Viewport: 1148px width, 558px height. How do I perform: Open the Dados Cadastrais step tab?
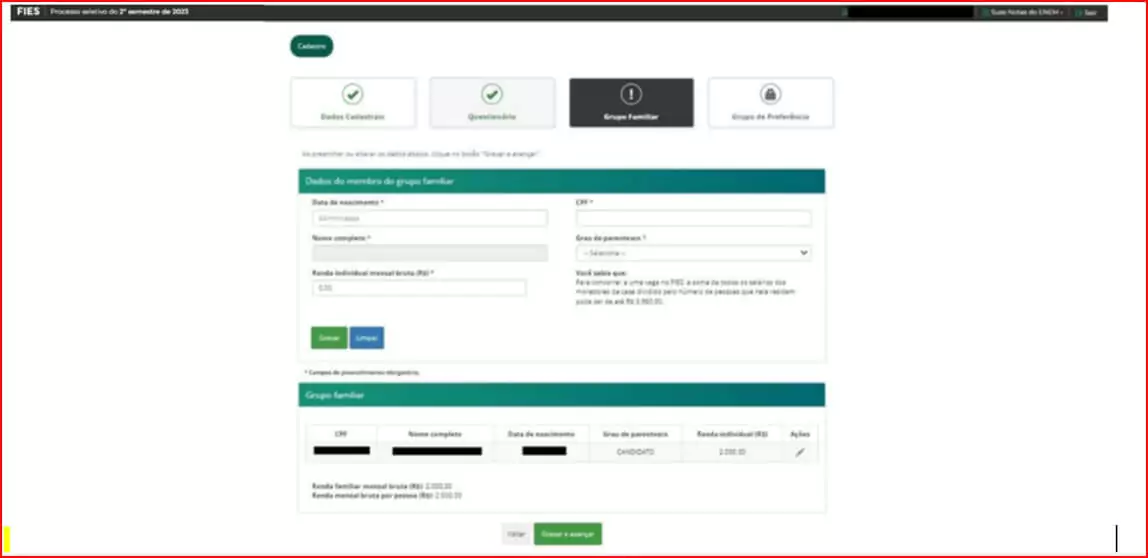353,103
